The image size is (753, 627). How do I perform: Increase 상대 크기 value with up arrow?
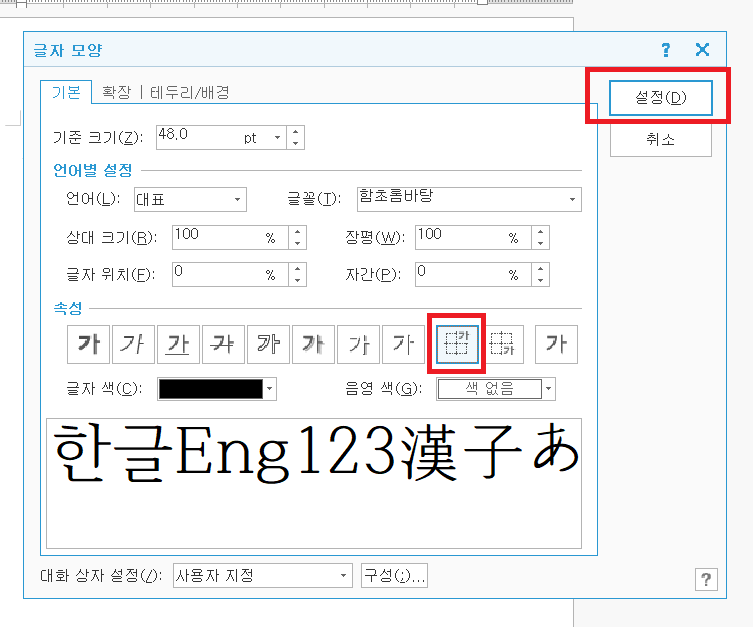[x=298, y=231]
